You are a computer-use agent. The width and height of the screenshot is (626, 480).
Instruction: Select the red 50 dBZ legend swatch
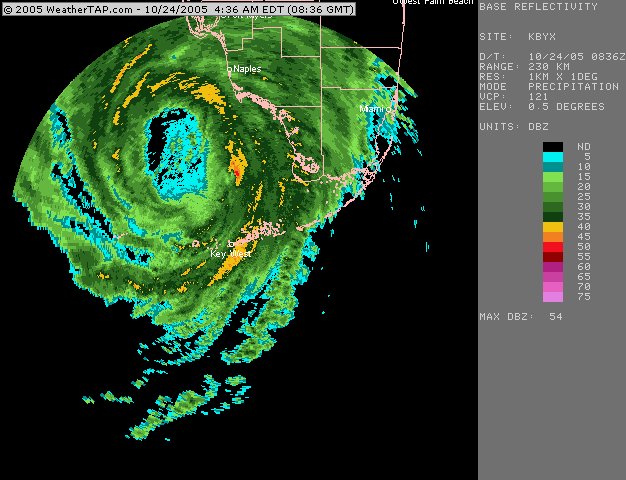553,246
